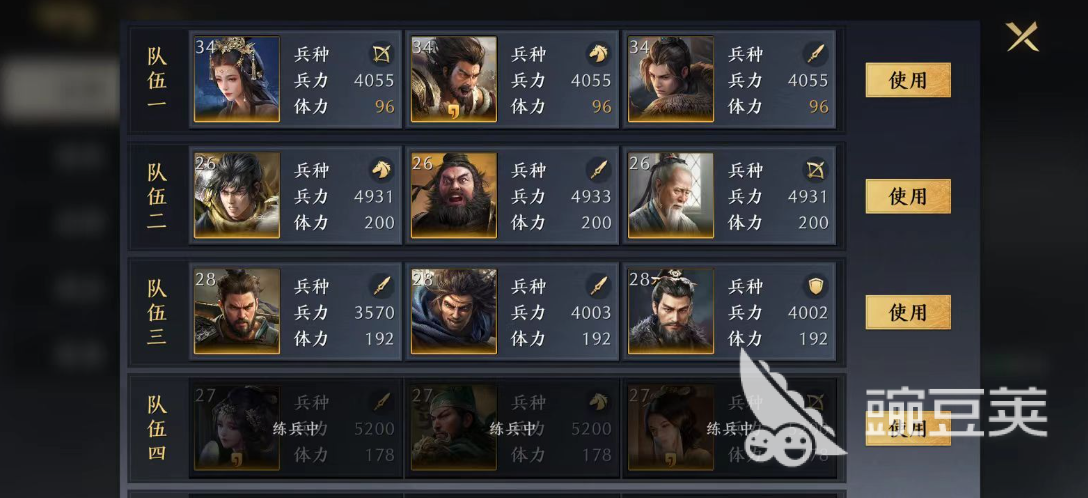Open the level 26 white-haired elder portrait

click(670, 195)
